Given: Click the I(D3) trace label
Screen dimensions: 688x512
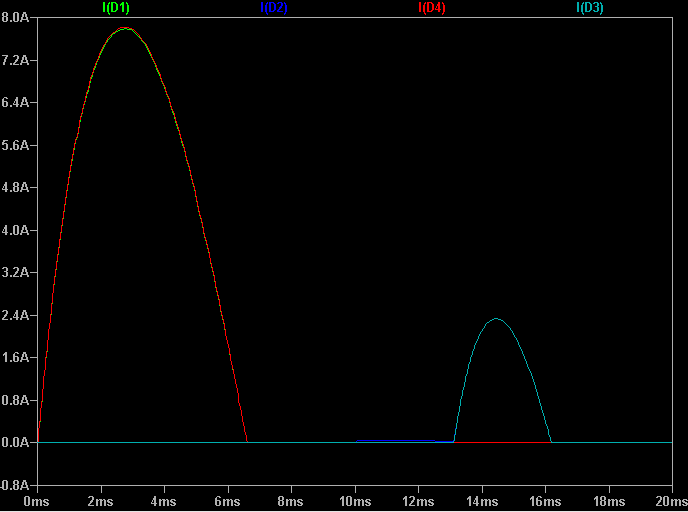Looking at the screenshot, I should click(x=590, y=7).
